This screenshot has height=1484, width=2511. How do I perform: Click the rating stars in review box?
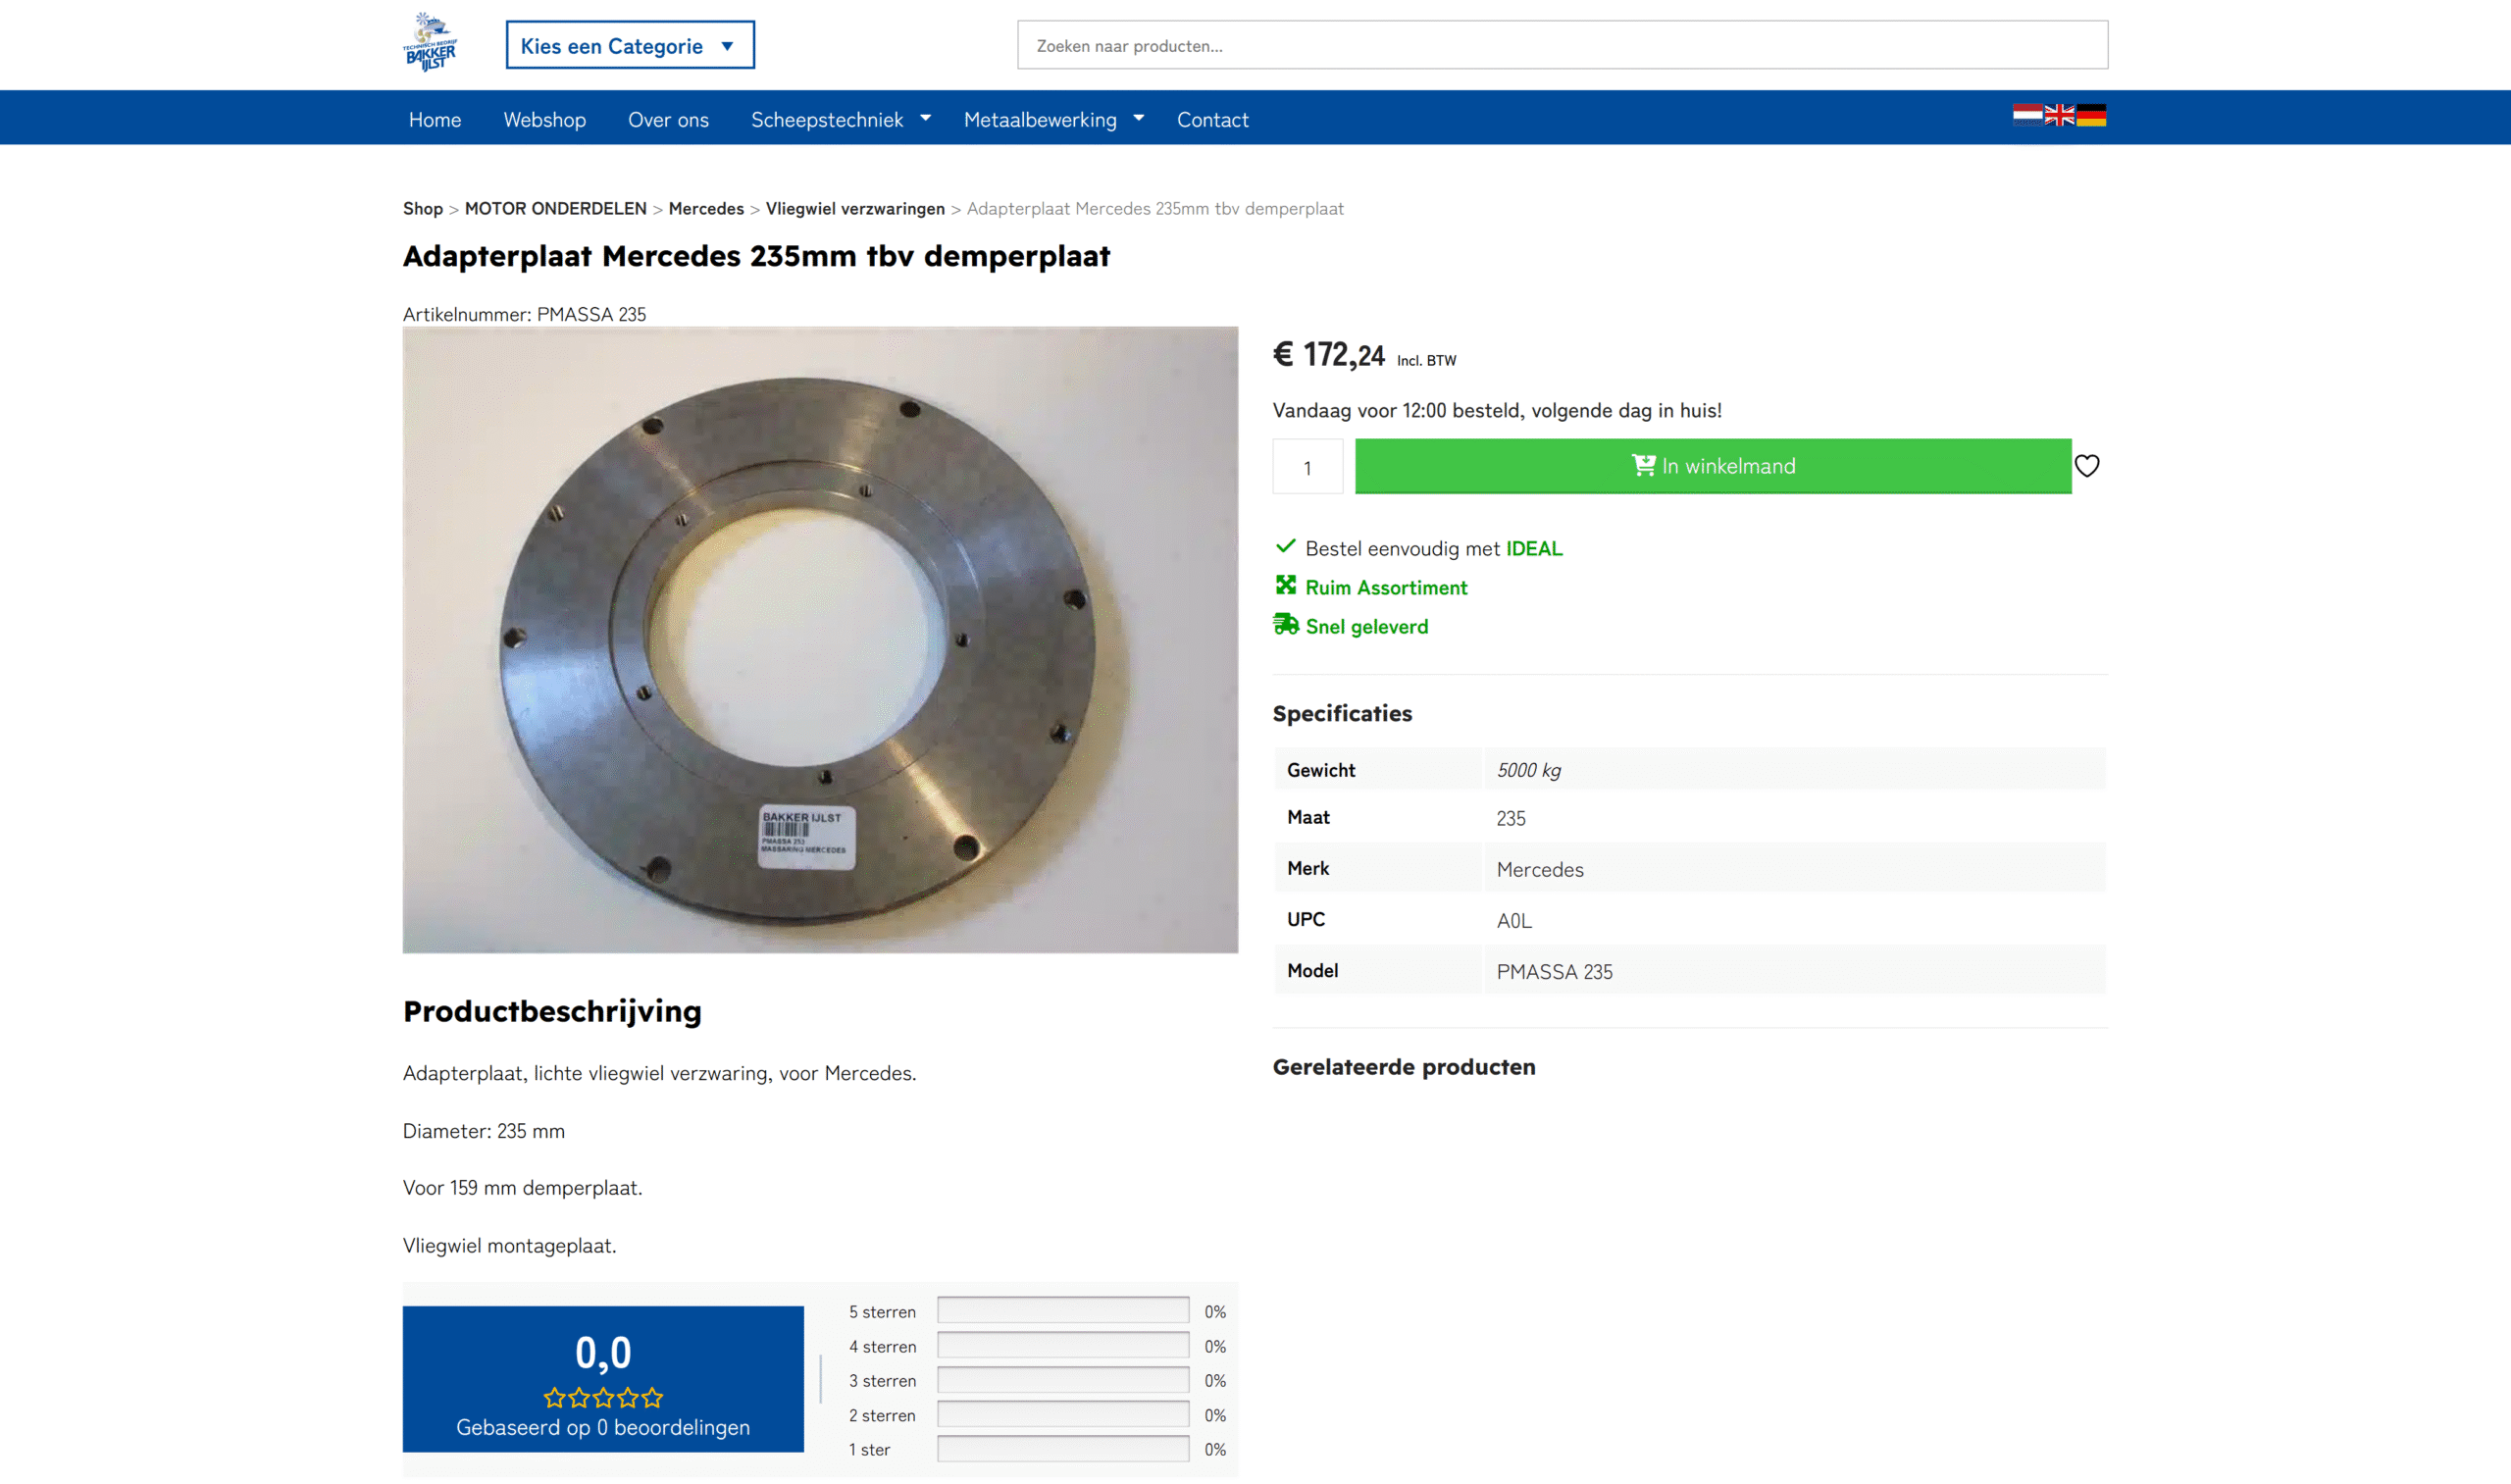click(x=603, y=1397)
